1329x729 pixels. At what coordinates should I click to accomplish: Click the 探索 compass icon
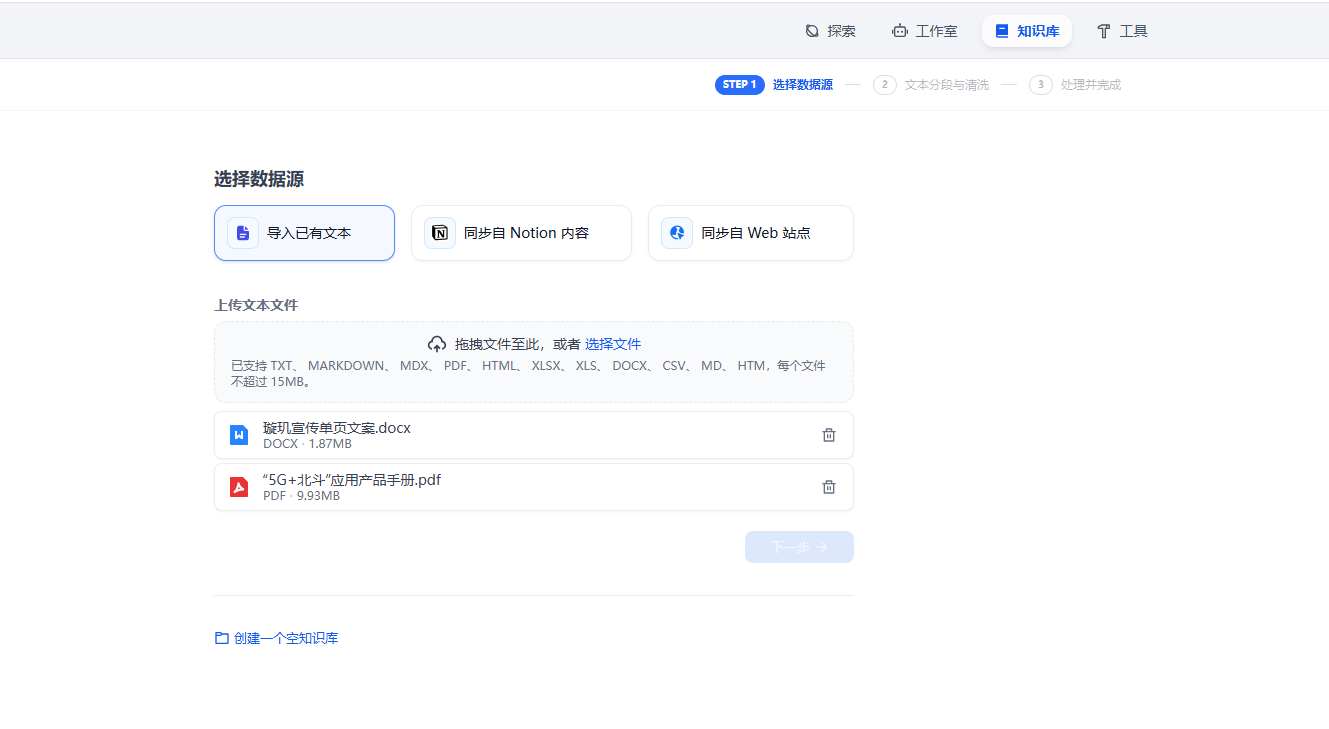pyautogui.click(x=812, y=31)
